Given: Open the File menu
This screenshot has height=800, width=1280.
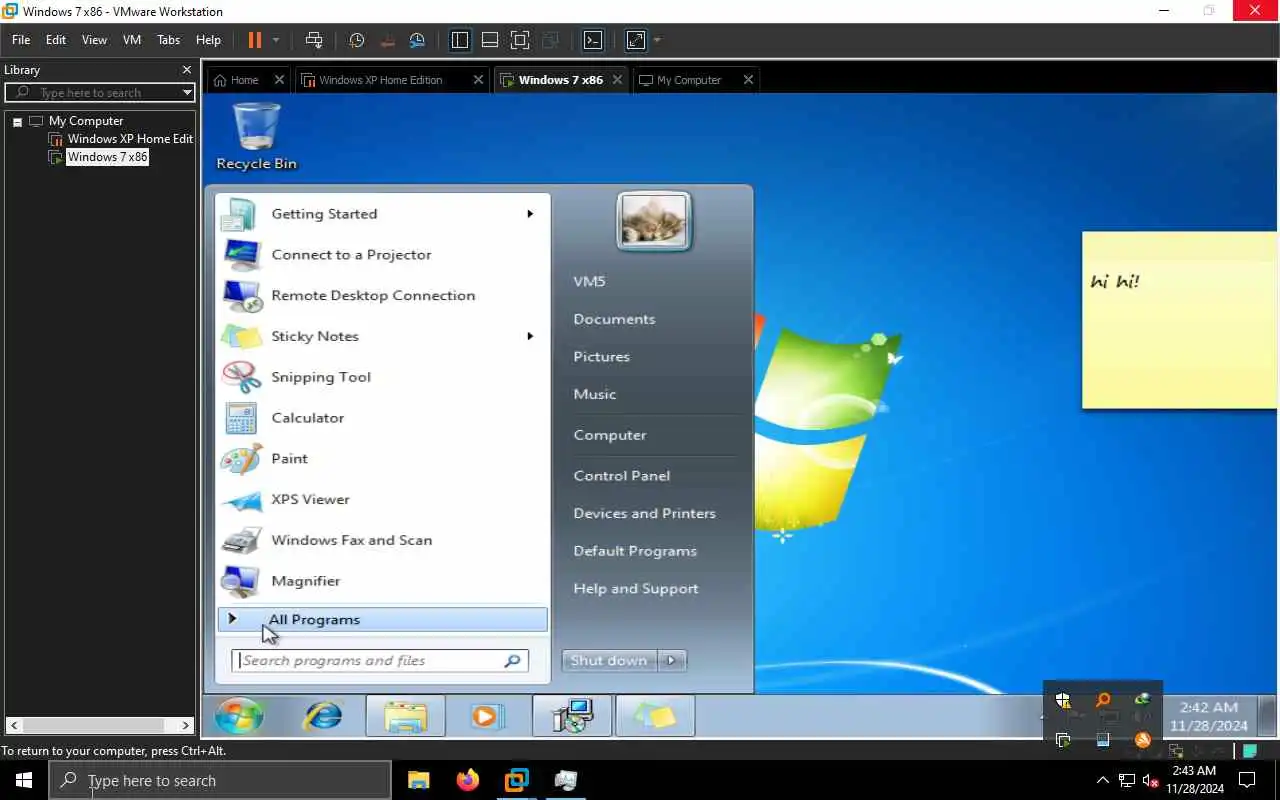Looking at the screenshot, I should tap(21, 40).
